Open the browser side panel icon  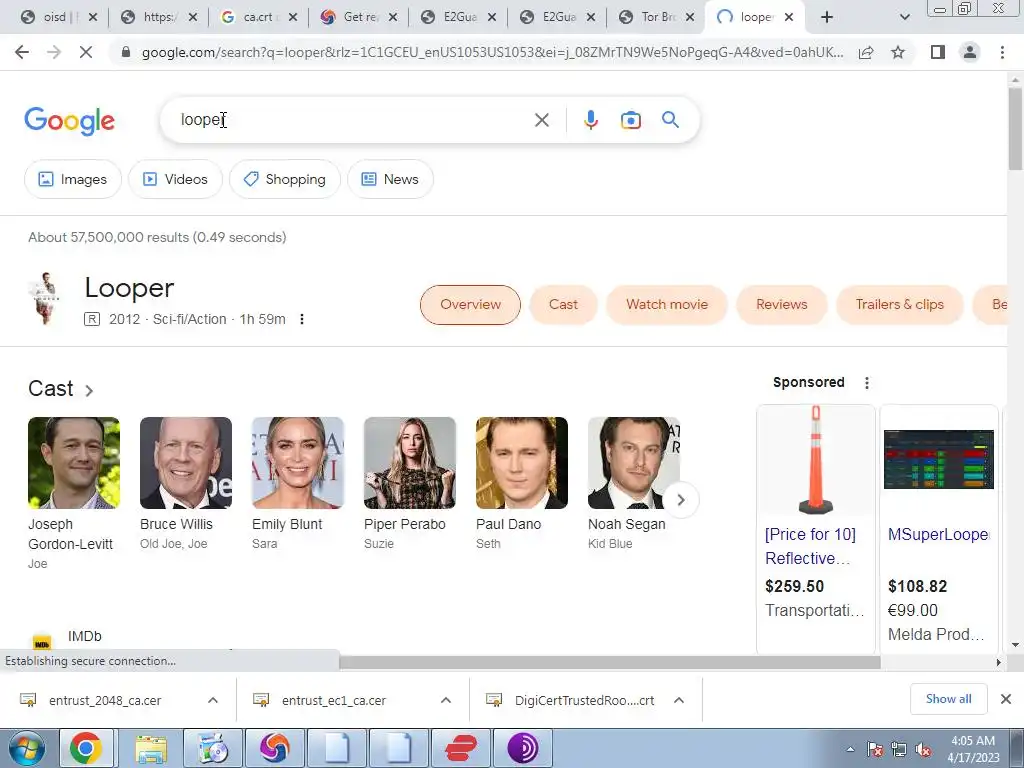(938, 52)
